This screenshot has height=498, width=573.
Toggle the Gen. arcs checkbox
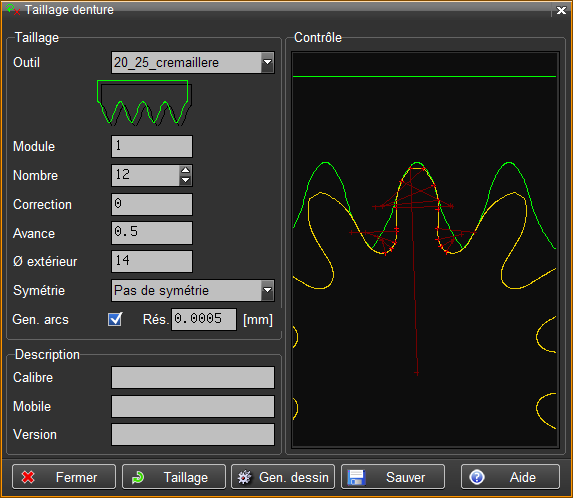[115, 319]
